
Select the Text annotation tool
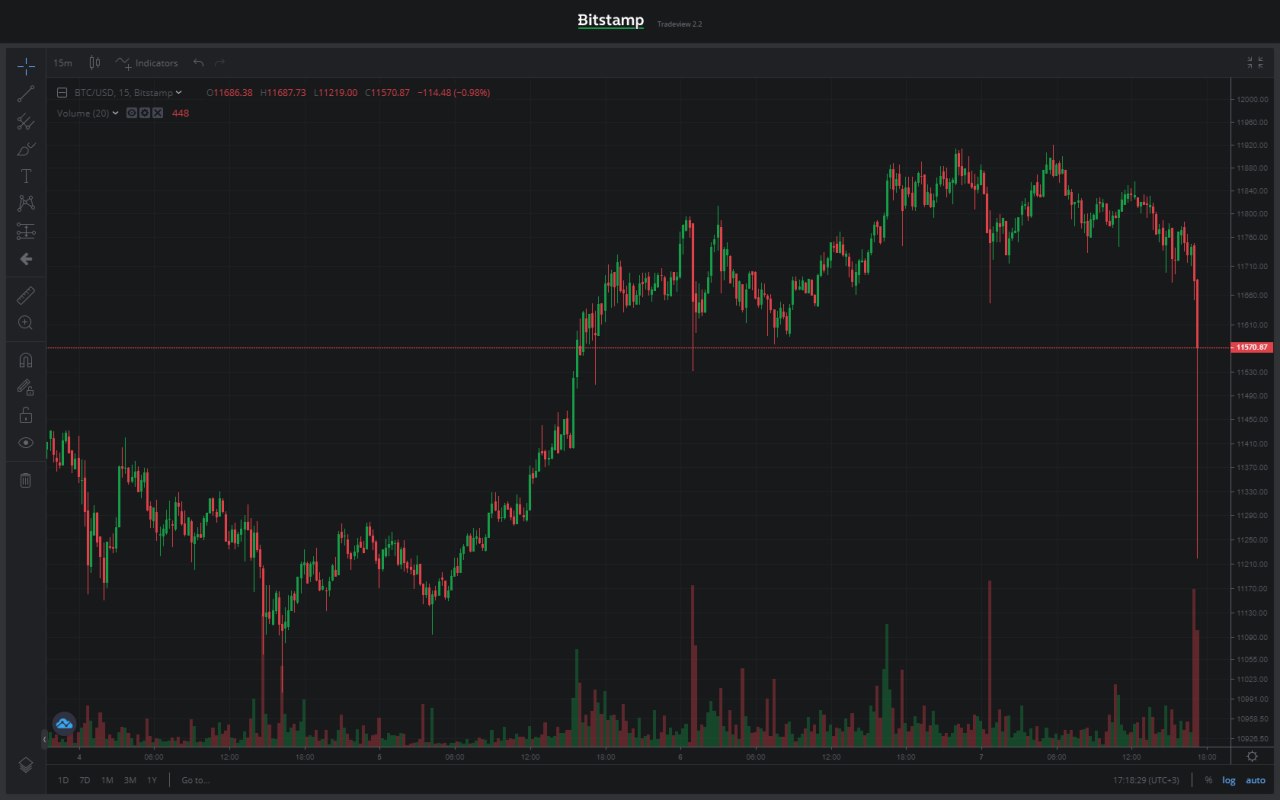point(26,176)
